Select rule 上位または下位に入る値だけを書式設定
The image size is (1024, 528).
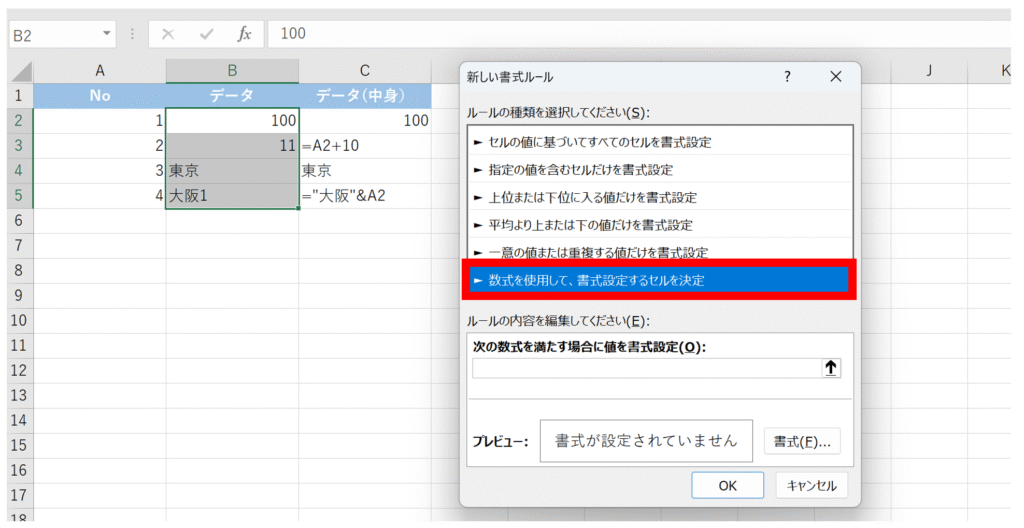coord(585,197)
